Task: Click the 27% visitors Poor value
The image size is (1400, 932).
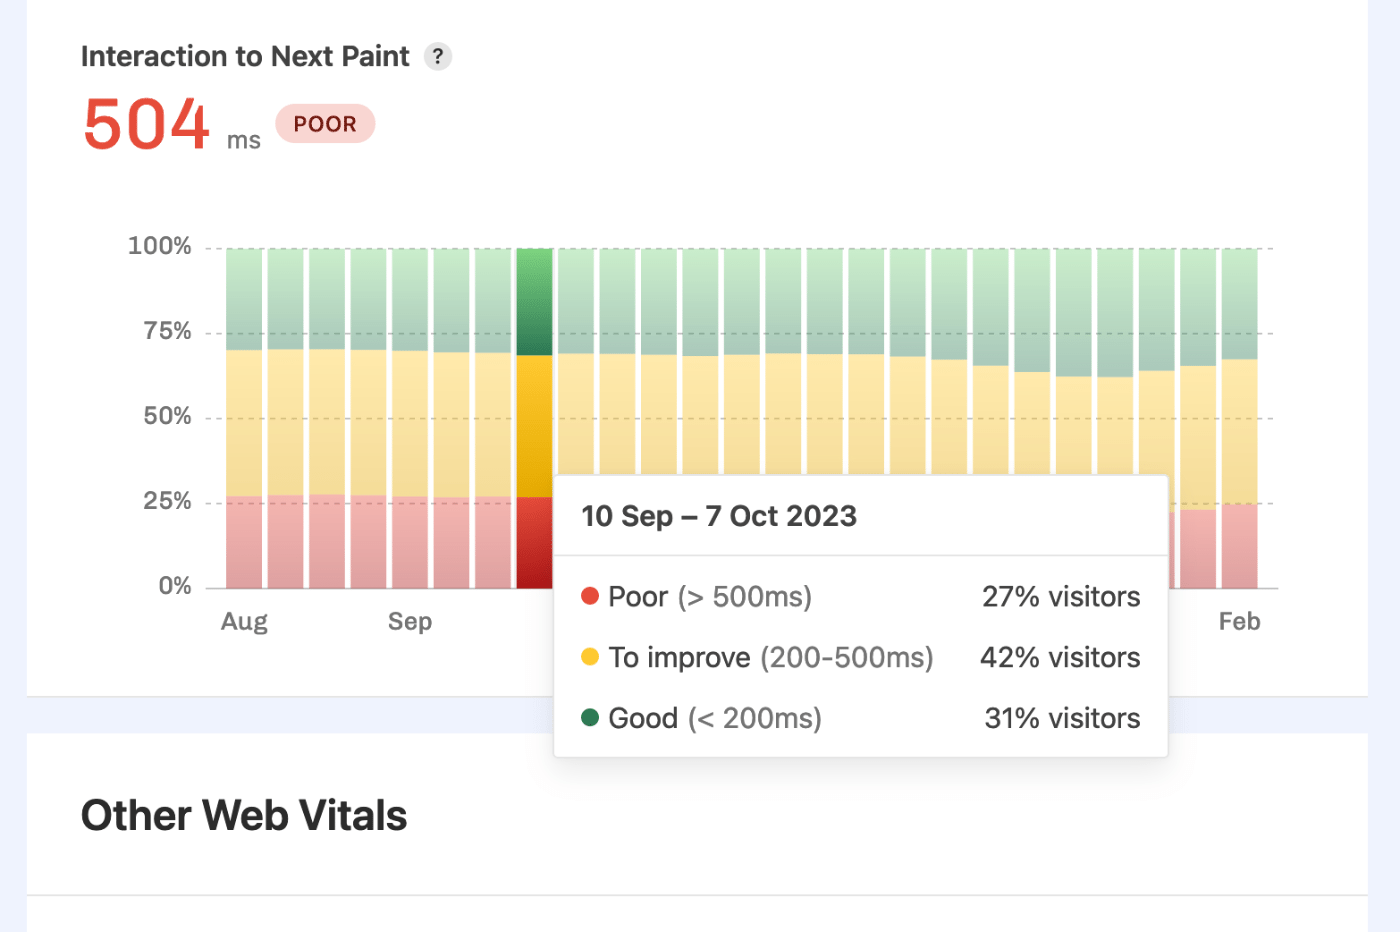Action: click(1060, 596)
